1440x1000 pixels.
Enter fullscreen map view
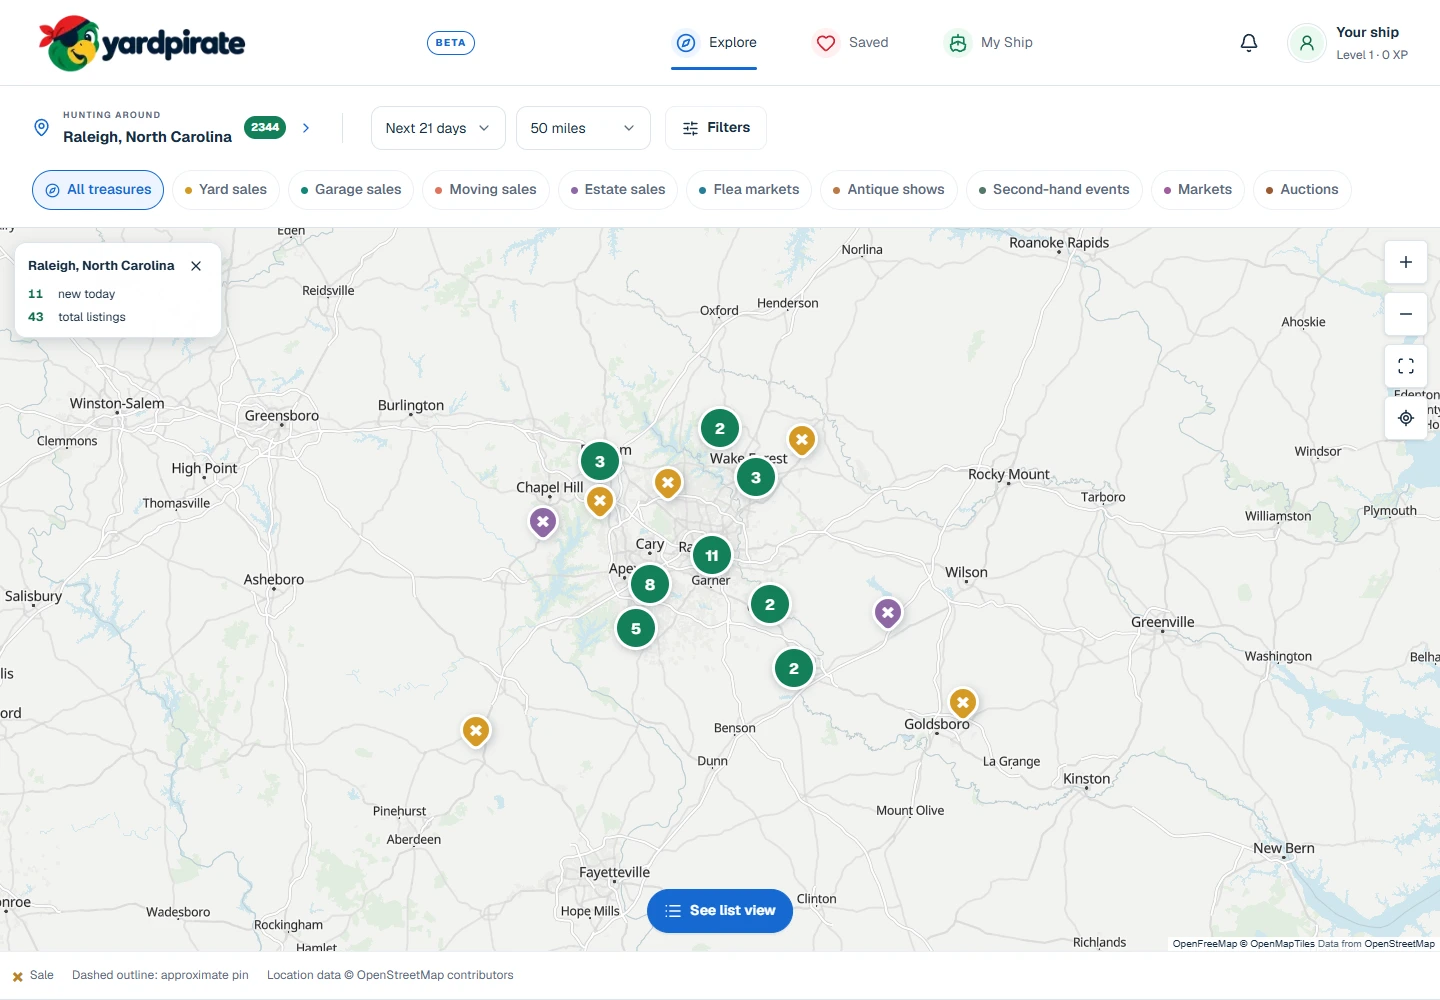point(1406,366)
